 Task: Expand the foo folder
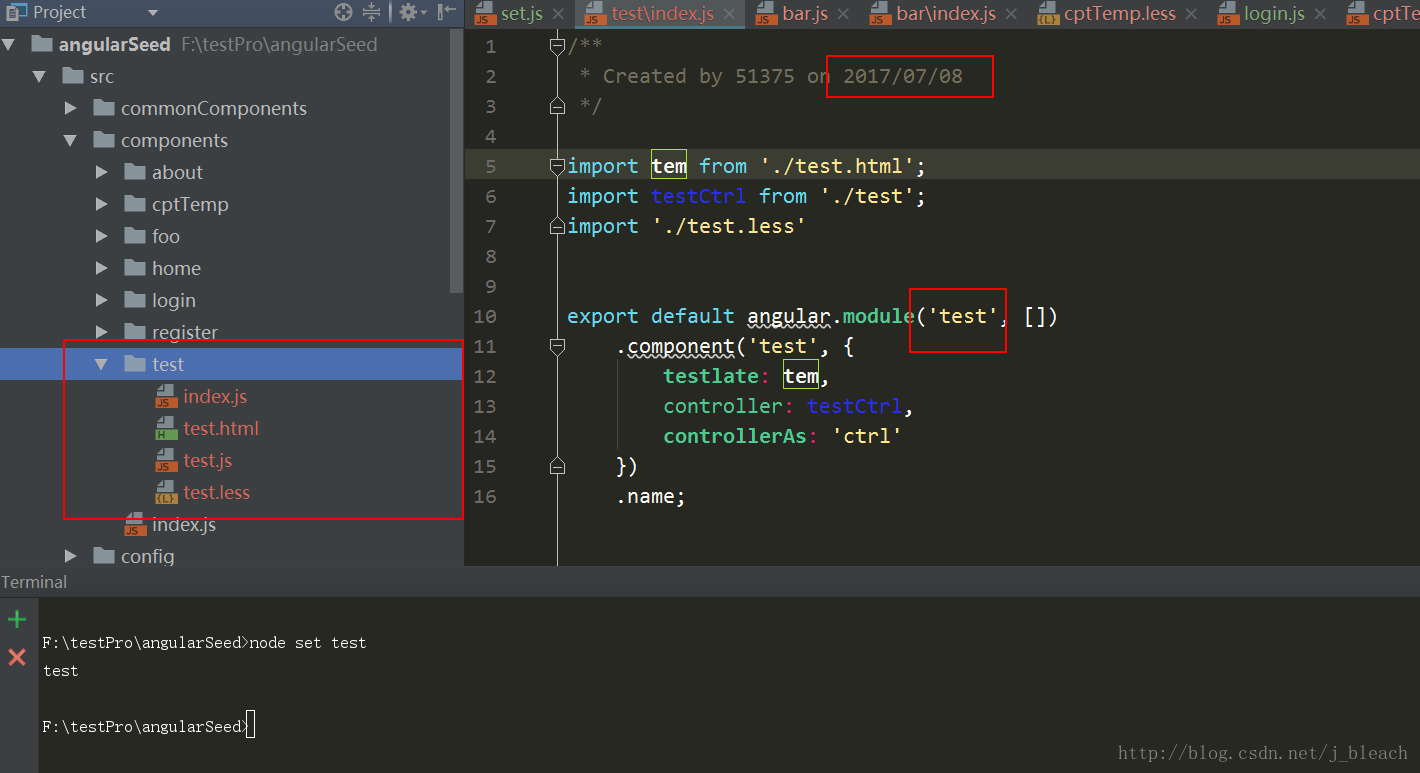[101, 237]
